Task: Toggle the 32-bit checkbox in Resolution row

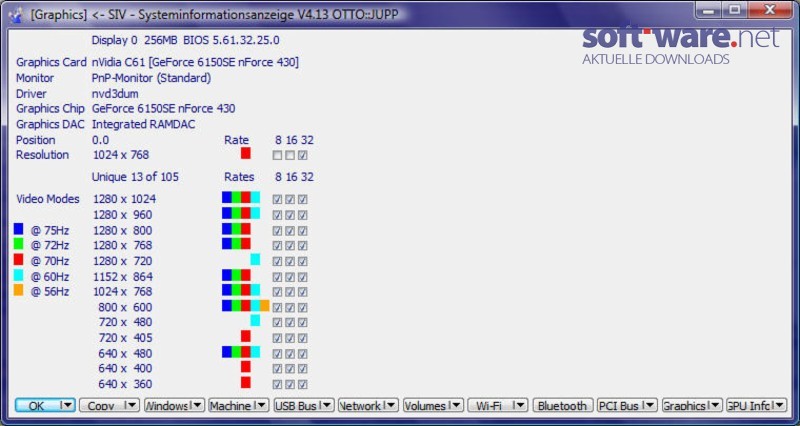Action: point(303,155)
